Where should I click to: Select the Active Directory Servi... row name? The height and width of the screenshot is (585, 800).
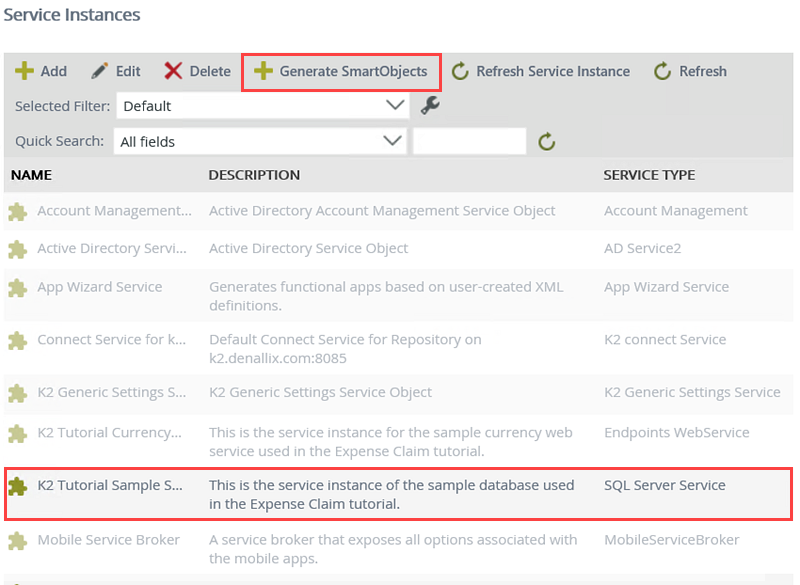pos(112,248)
